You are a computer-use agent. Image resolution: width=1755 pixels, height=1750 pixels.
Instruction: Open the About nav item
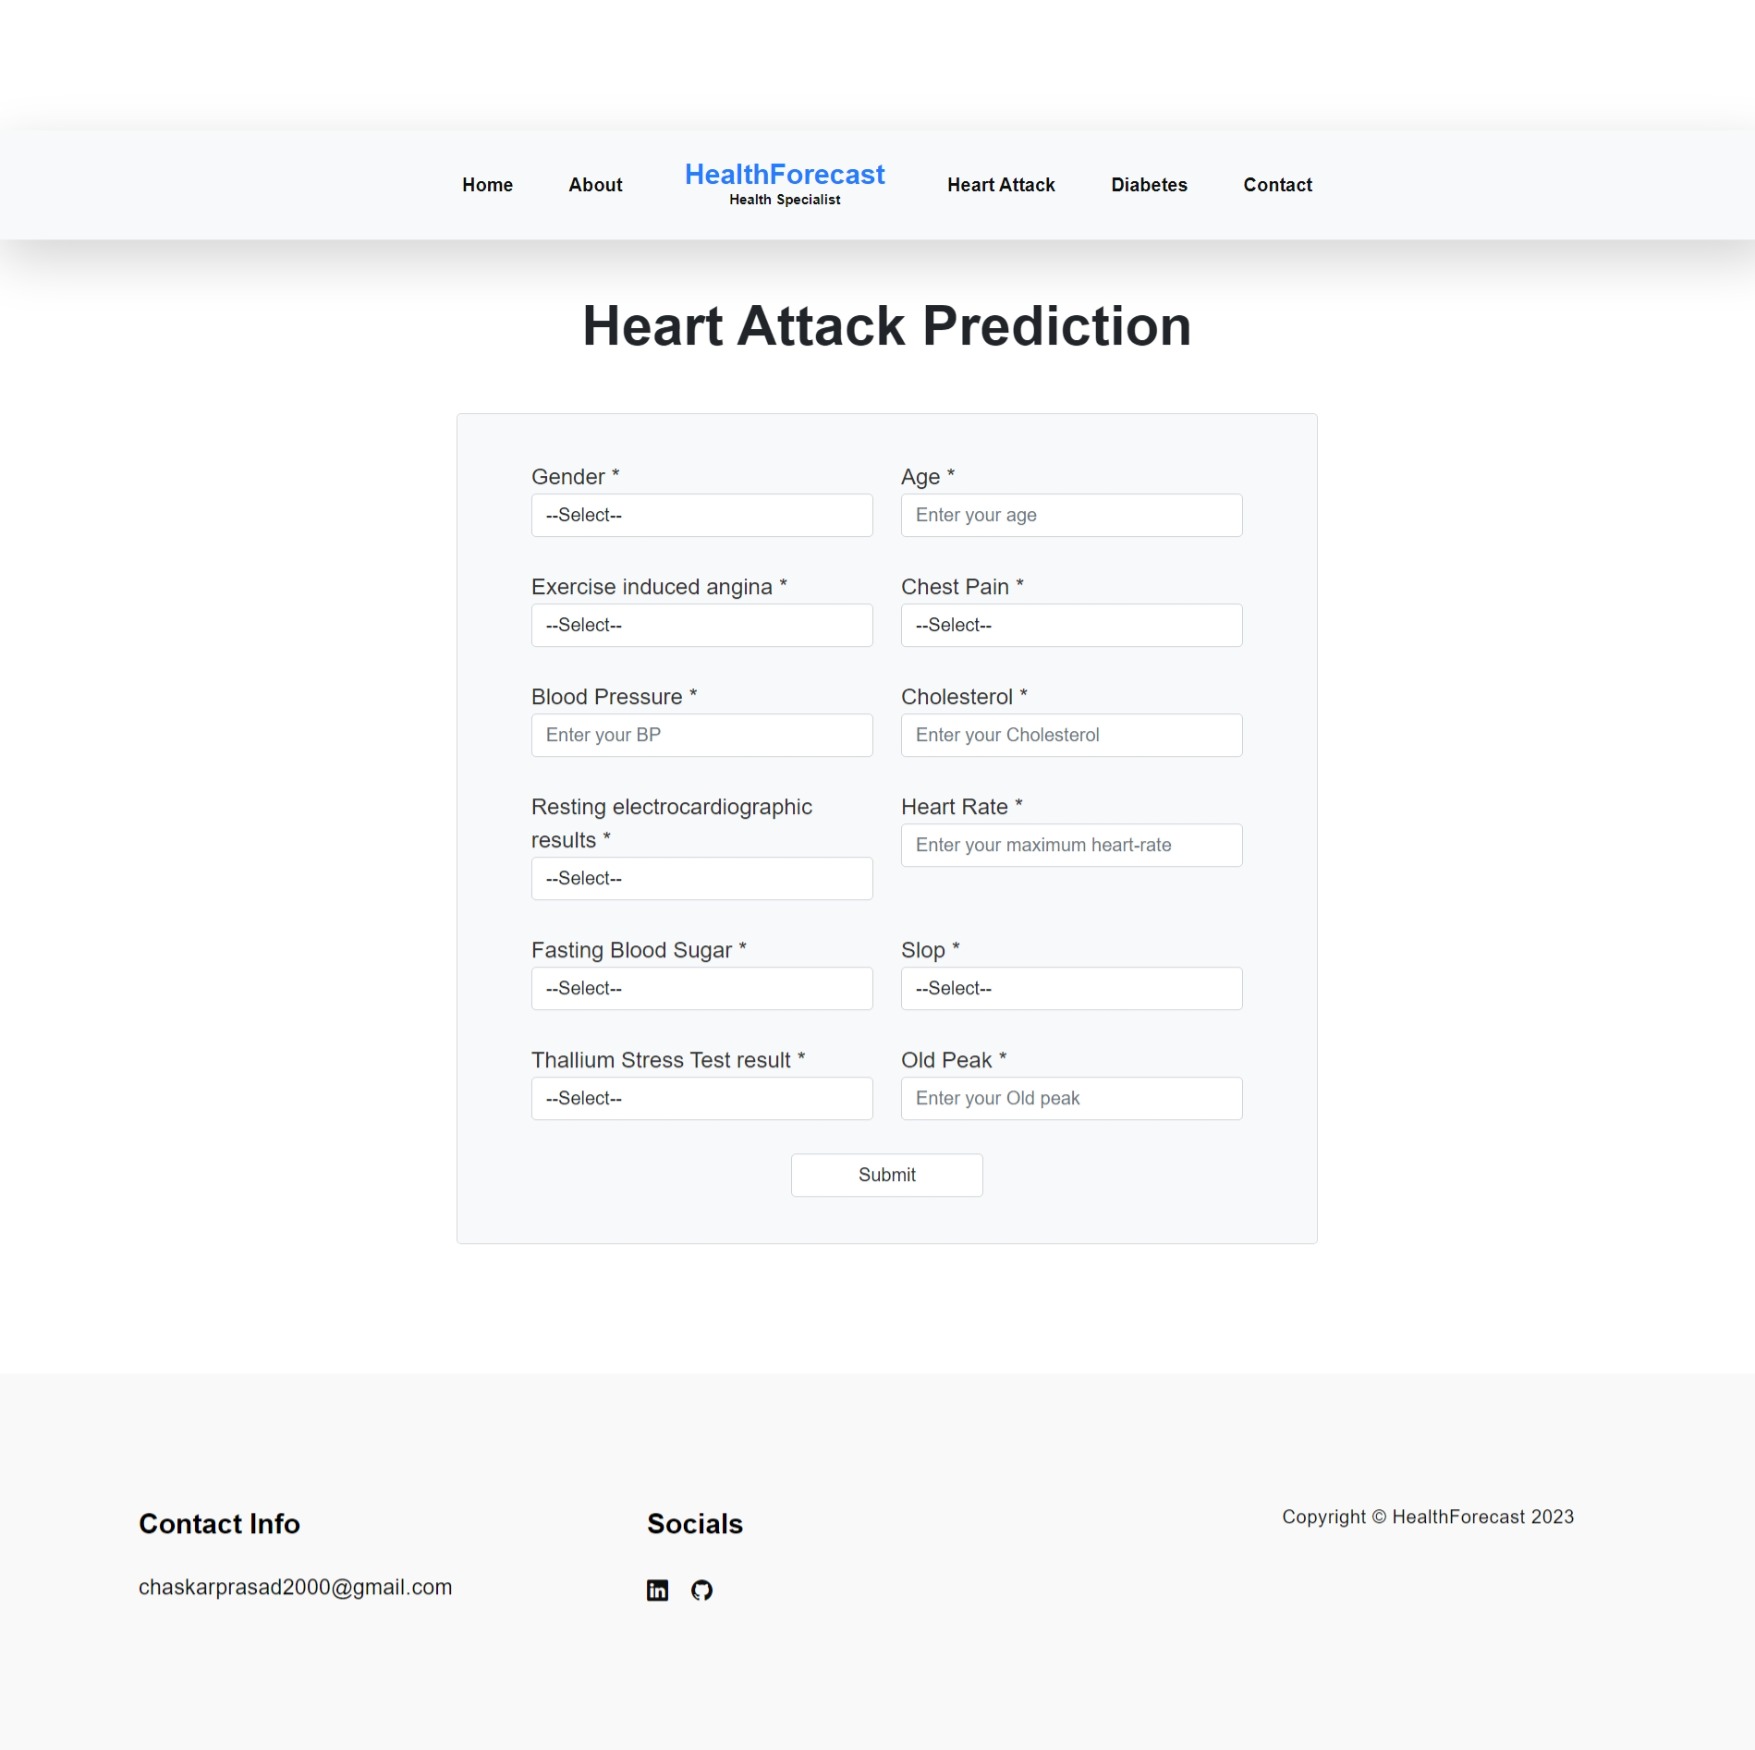[x=595, y=185]
